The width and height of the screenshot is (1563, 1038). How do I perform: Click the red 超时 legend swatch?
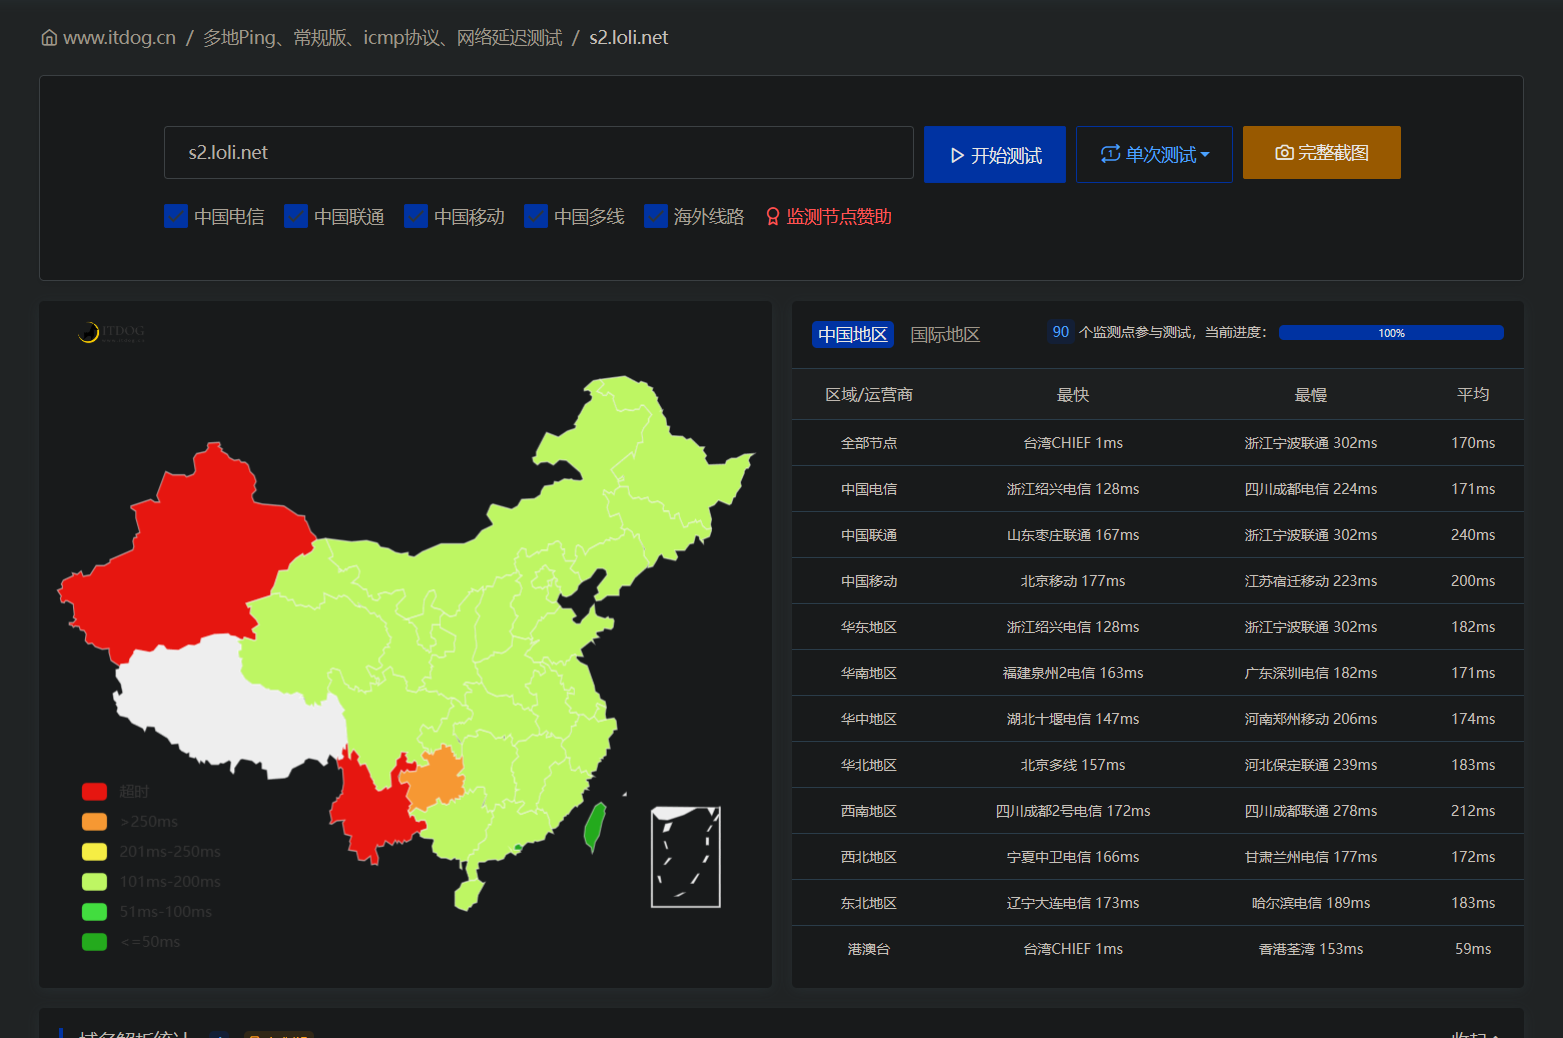pyautogui.click(x=94, y=792)
